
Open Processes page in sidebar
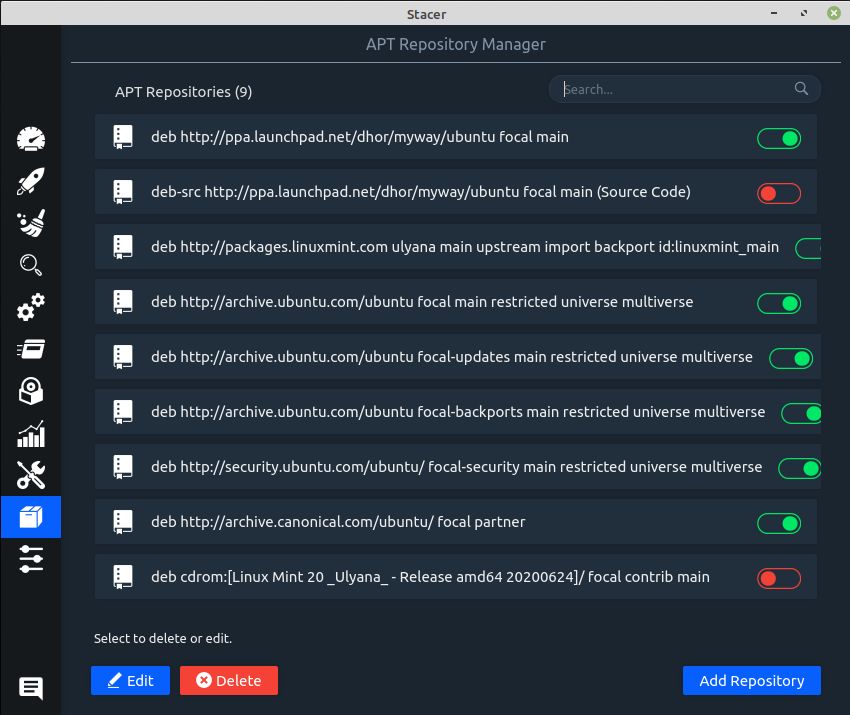click(31, 349)
